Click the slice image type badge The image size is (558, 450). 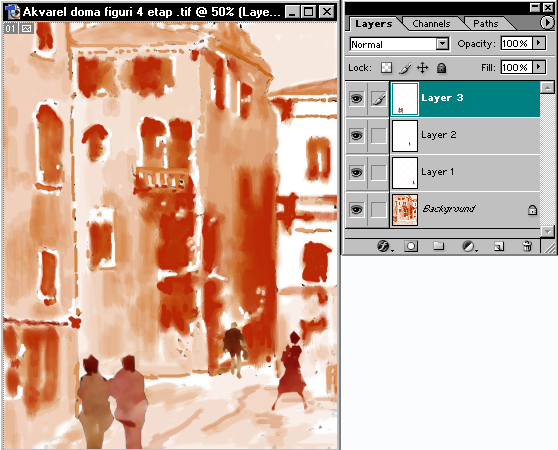click(26, 28)
